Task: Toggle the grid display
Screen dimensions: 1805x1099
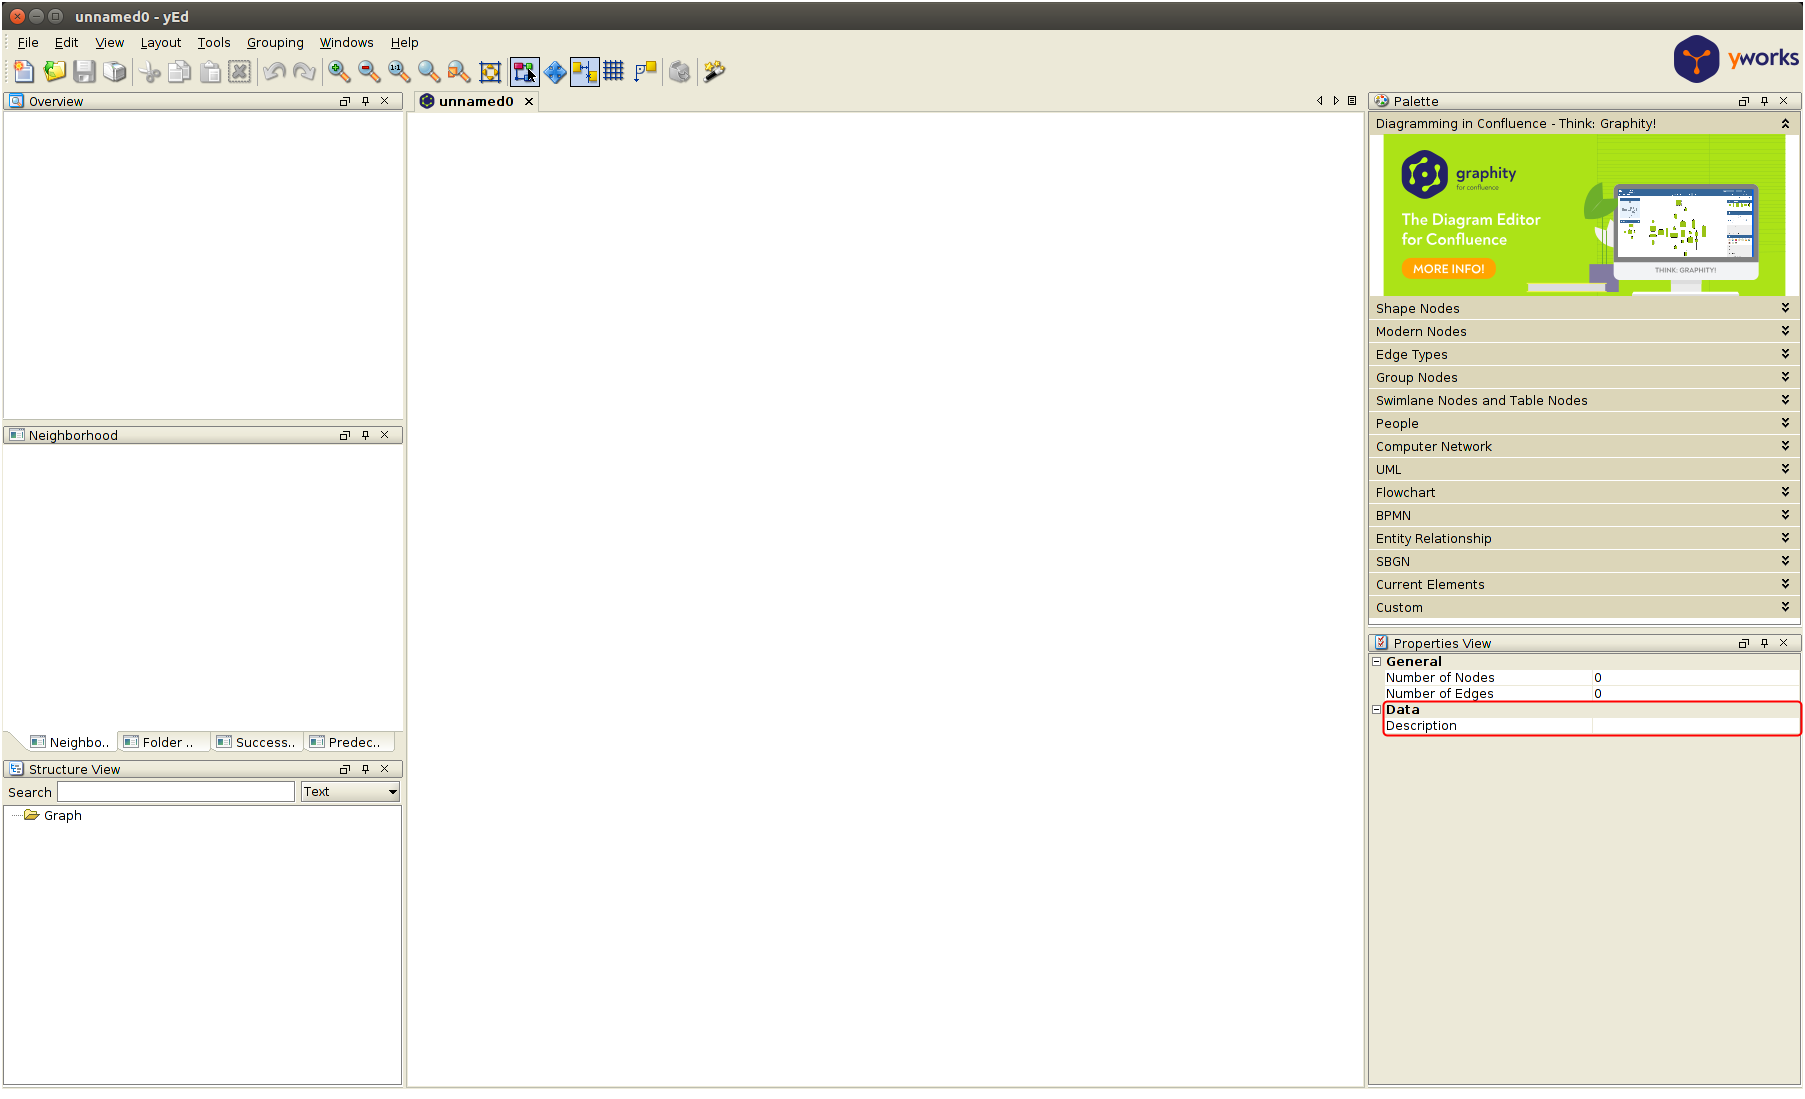Action: click(614, 71)
